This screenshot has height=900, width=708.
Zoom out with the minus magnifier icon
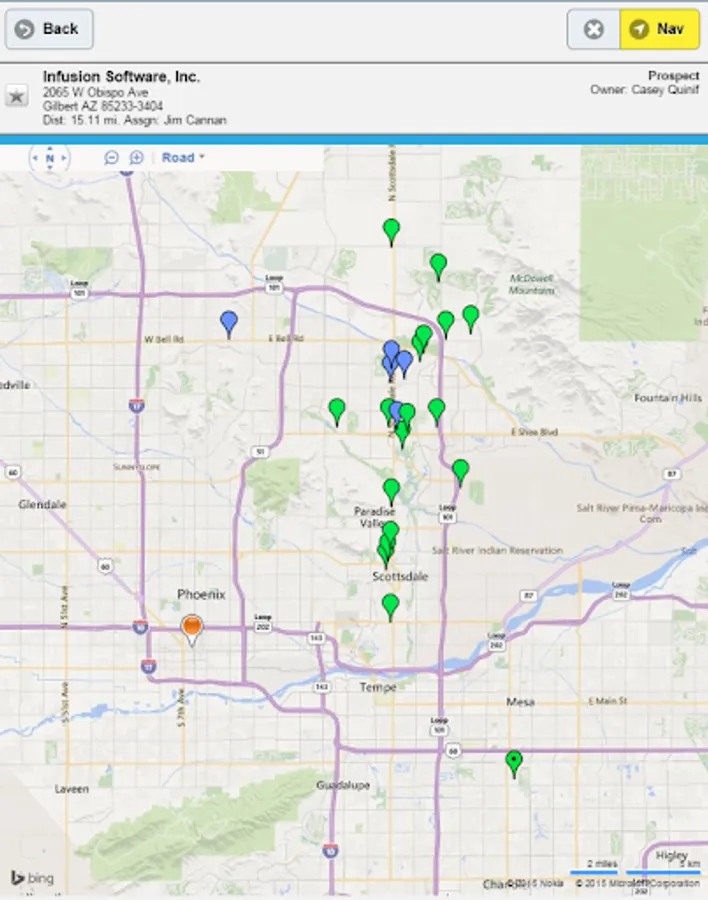coord(111,157)
